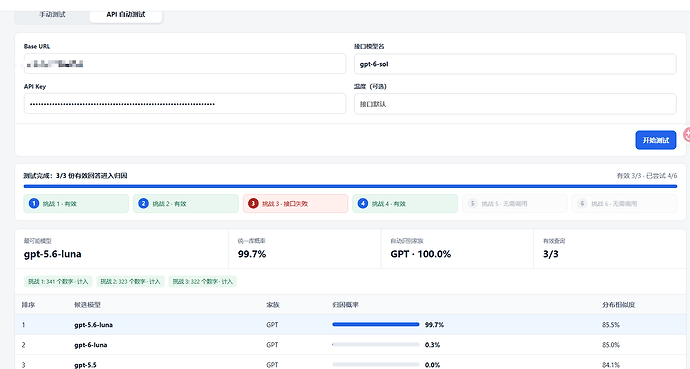Select the gpt-5.5 table row name
690x369 pixels.
(85, 365)
